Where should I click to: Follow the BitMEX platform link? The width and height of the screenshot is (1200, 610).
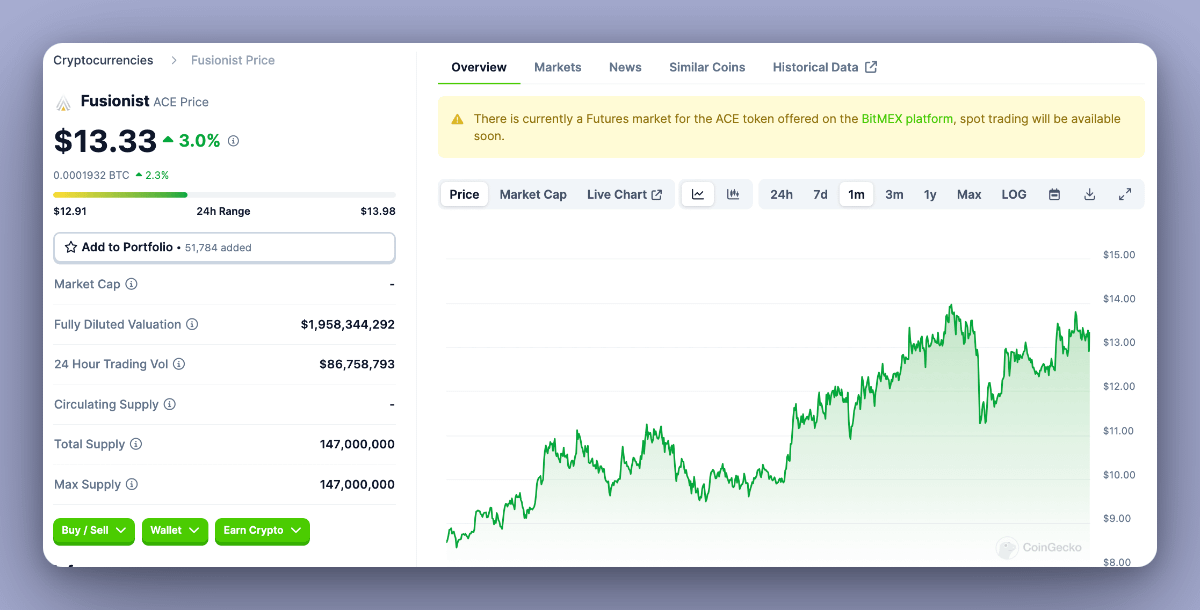tap(905, 118)
